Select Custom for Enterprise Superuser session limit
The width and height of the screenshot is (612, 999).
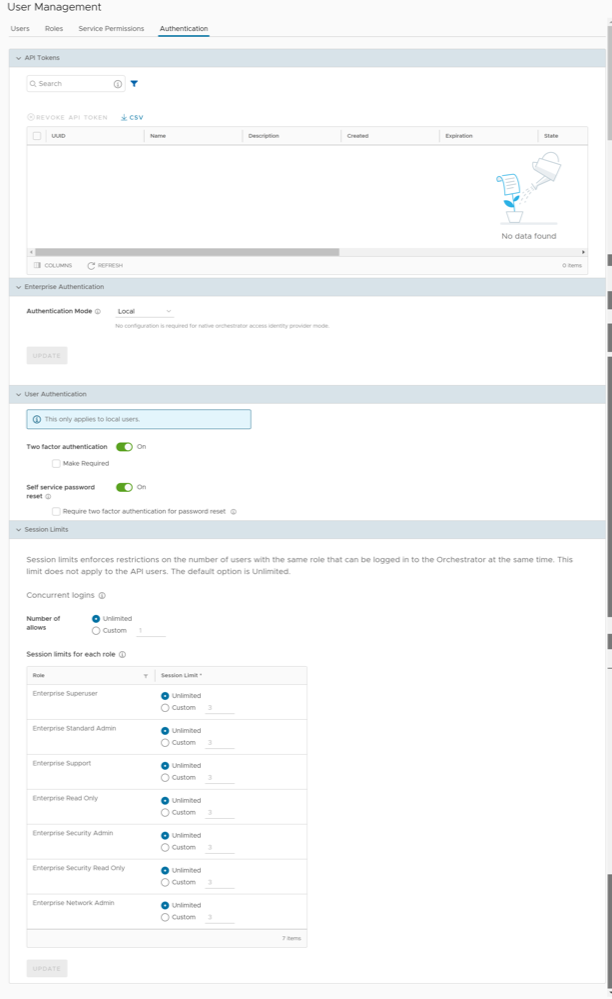(165, 708)
